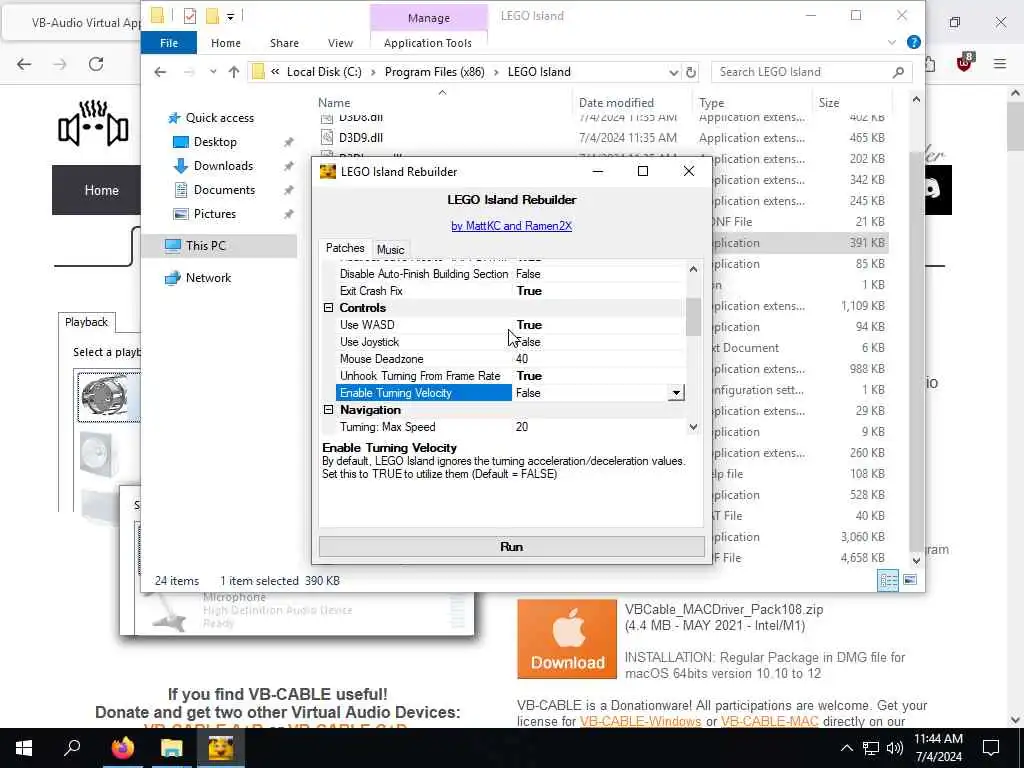Switch to the Details view icon in the status bar

point(888,580)
